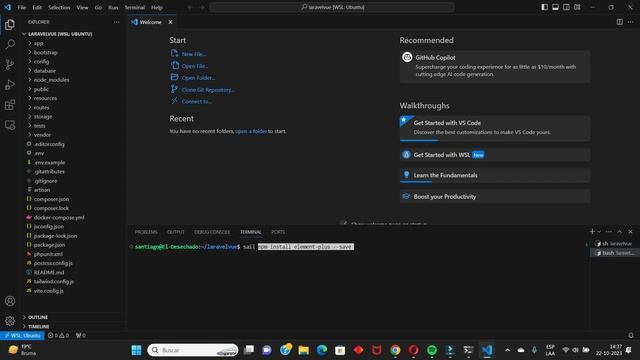
Task: Switch to the Problems panel tab
Action: pyautogui.click(x=146, y=232)
